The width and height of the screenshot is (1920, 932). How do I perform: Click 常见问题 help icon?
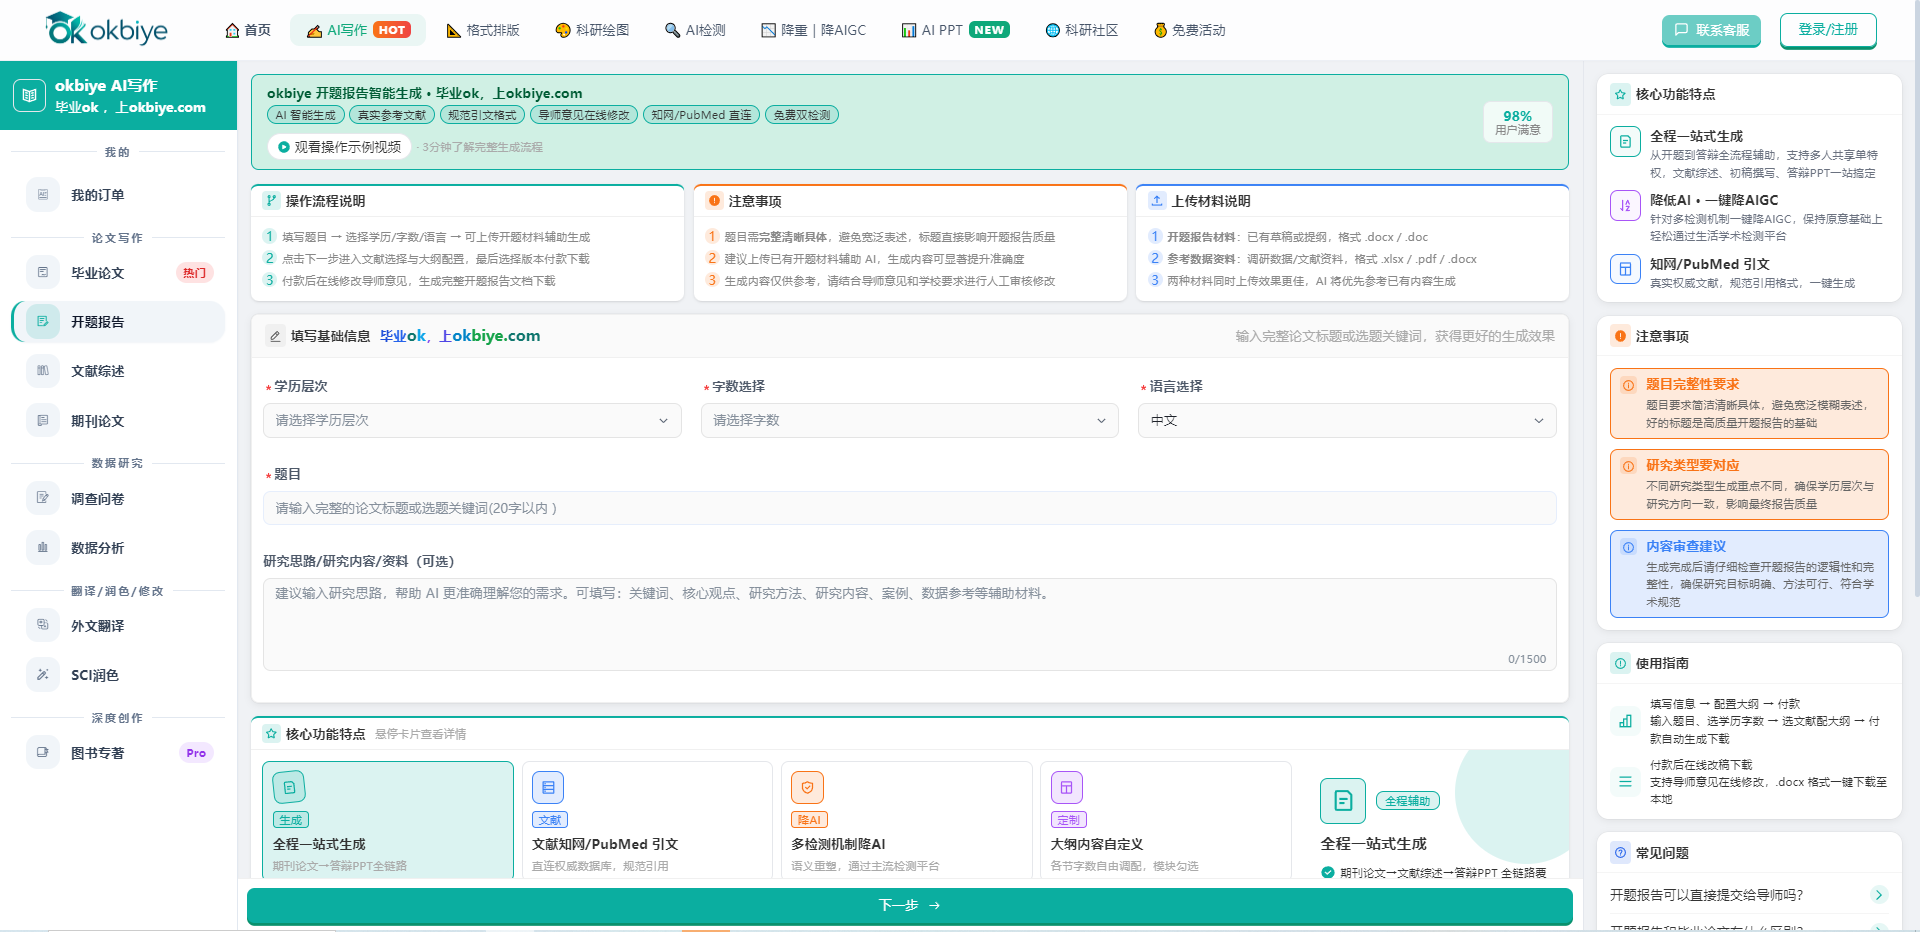pos(1620,853)
